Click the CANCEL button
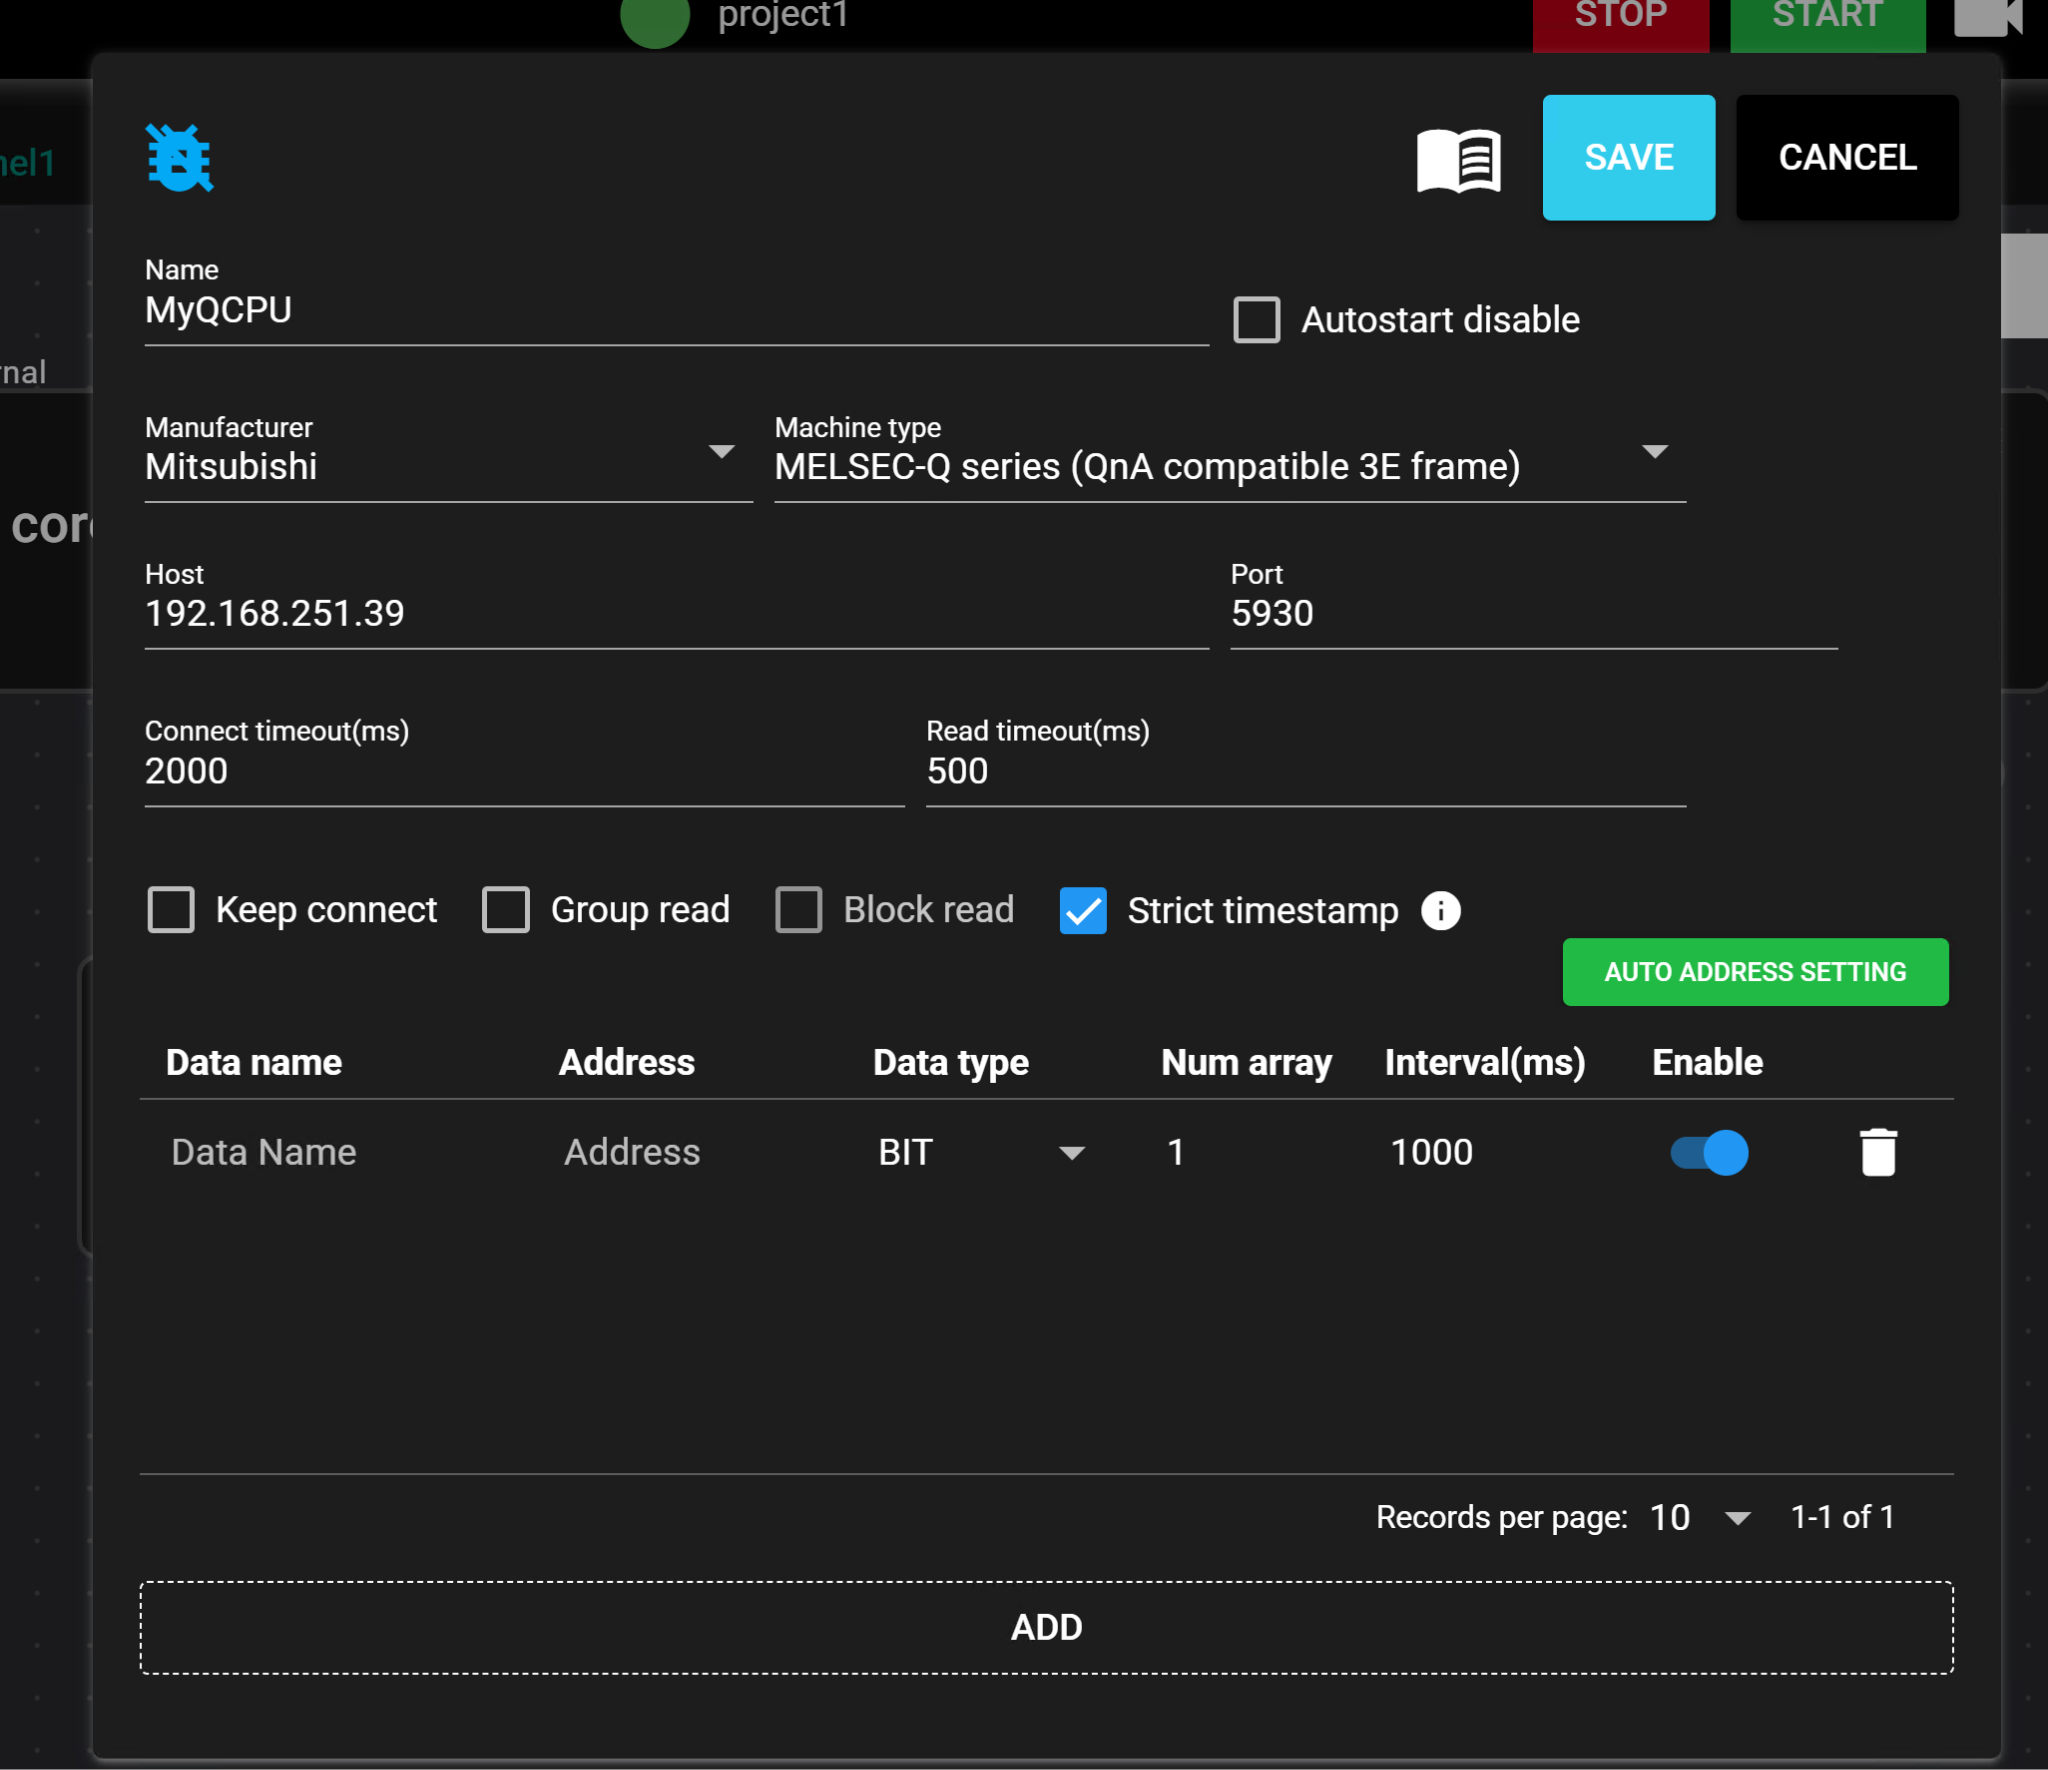This screenshot has height=1770, width=2048. 1846,157
